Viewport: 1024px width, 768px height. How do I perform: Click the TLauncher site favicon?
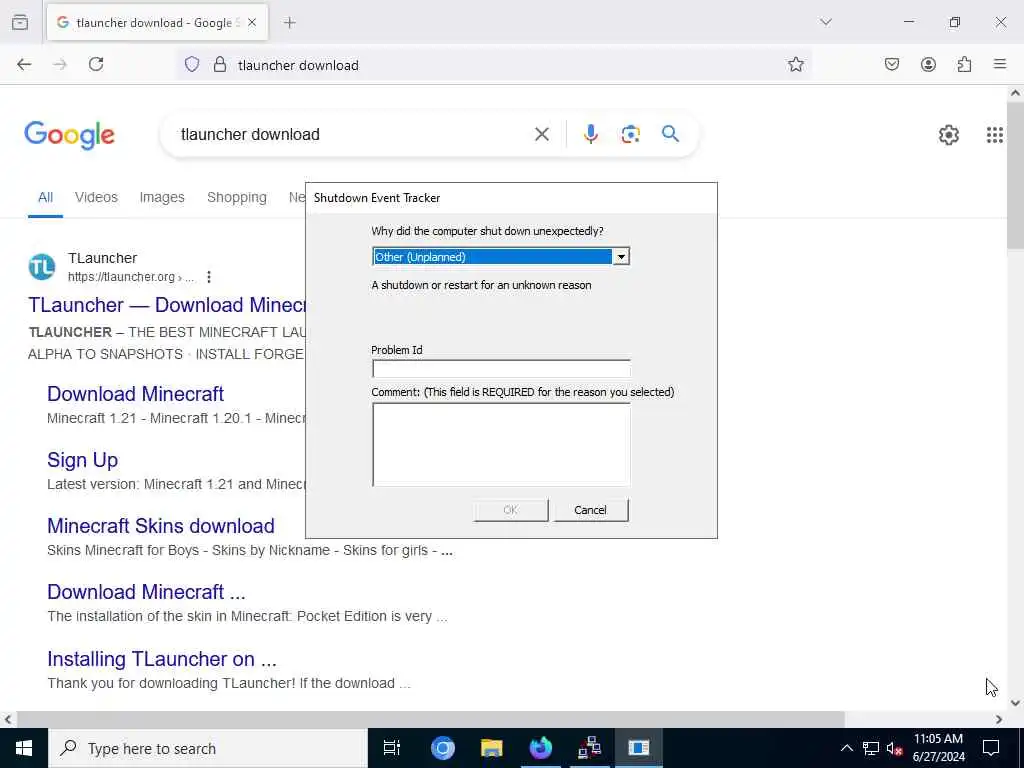click(x=42, y=267)
